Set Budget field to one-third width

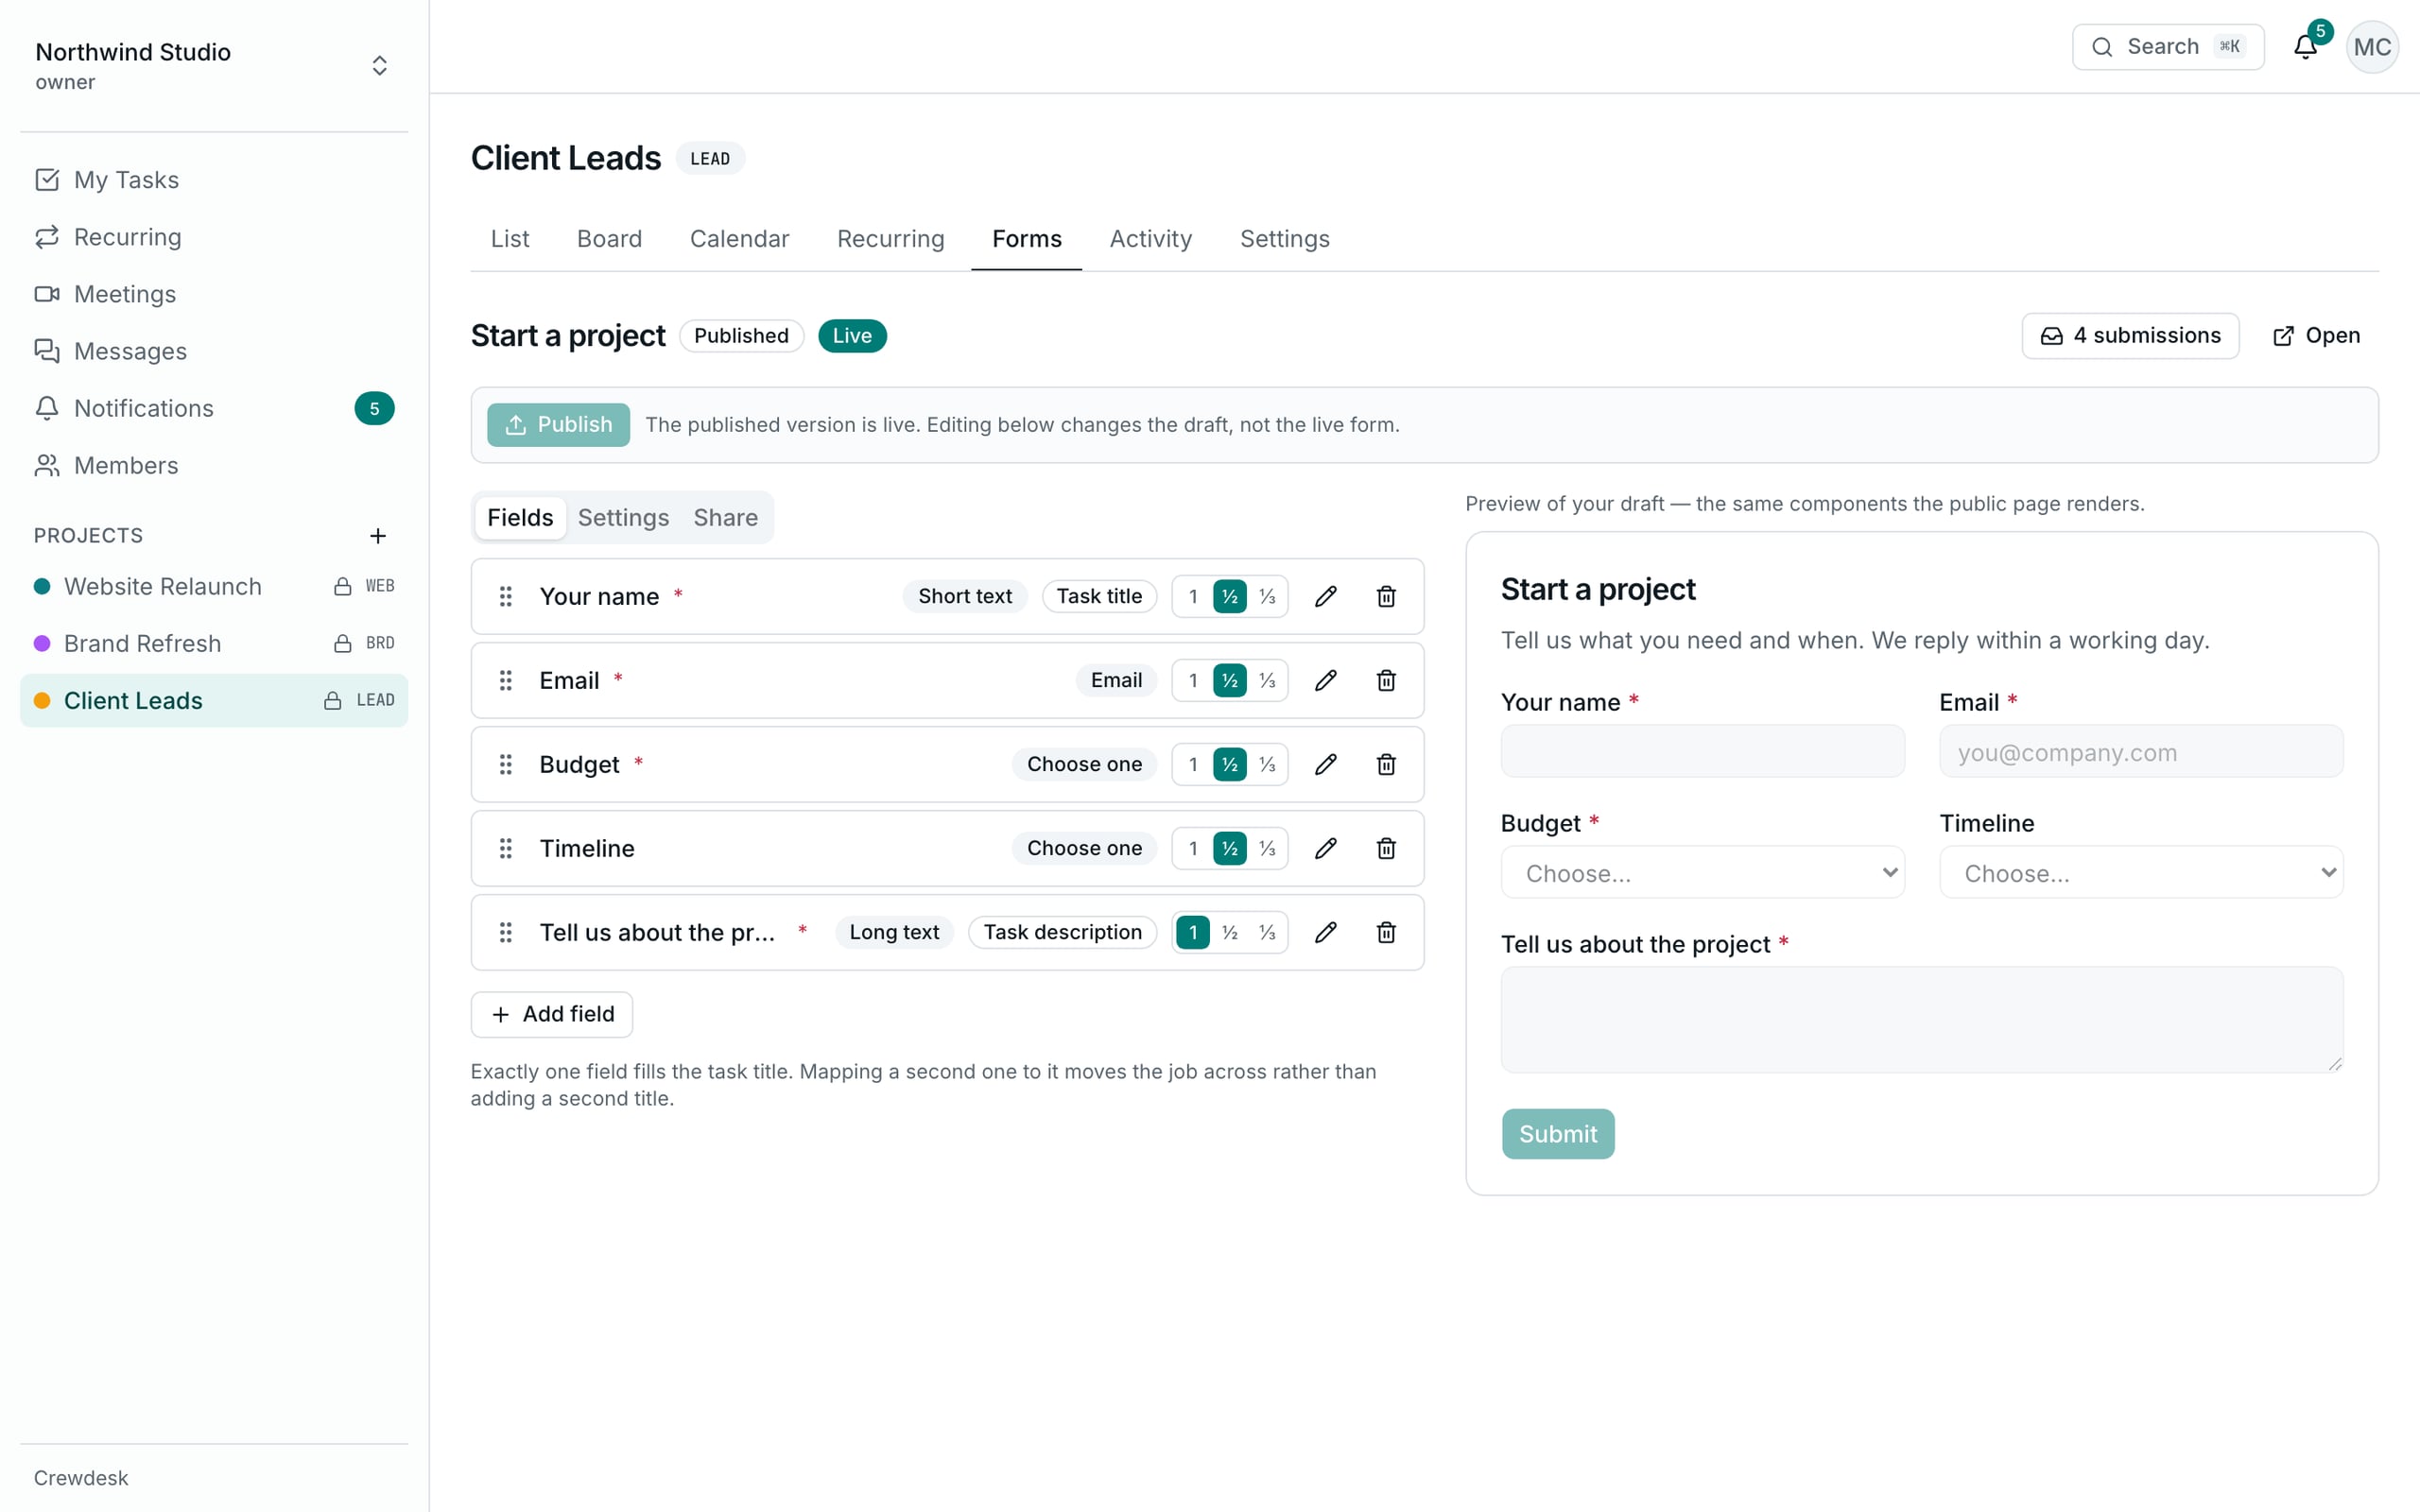tap(1267, 764)
